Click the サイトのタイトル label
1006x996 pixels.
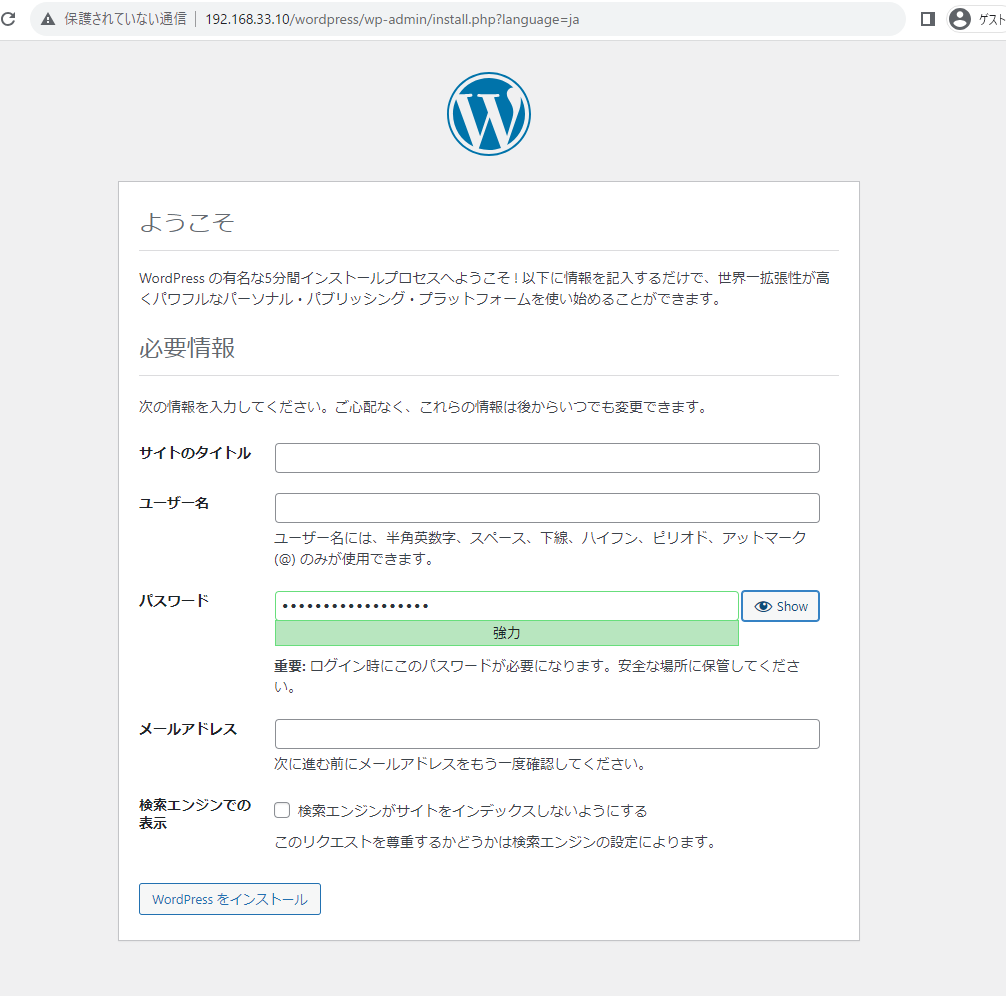(x=195, y=453)
